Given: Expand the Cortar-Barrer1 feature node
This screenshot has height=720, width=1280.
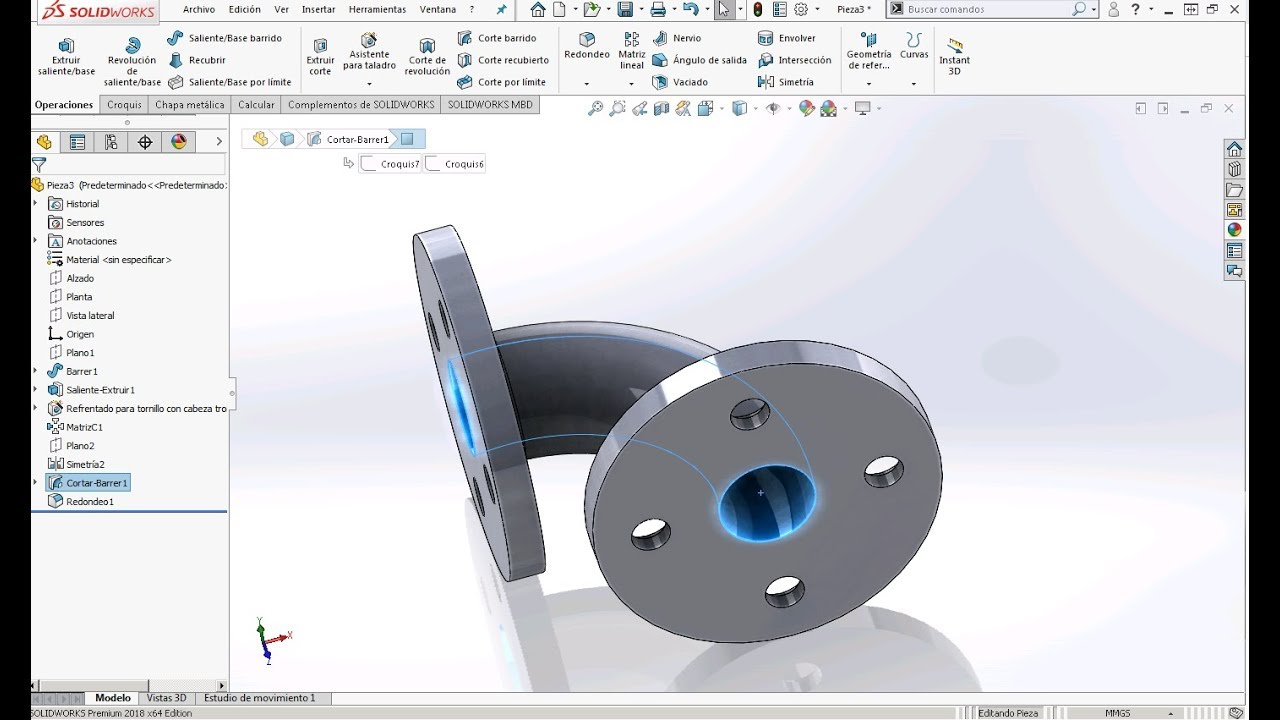Looking at the screenshot, I should click(35, 482).
